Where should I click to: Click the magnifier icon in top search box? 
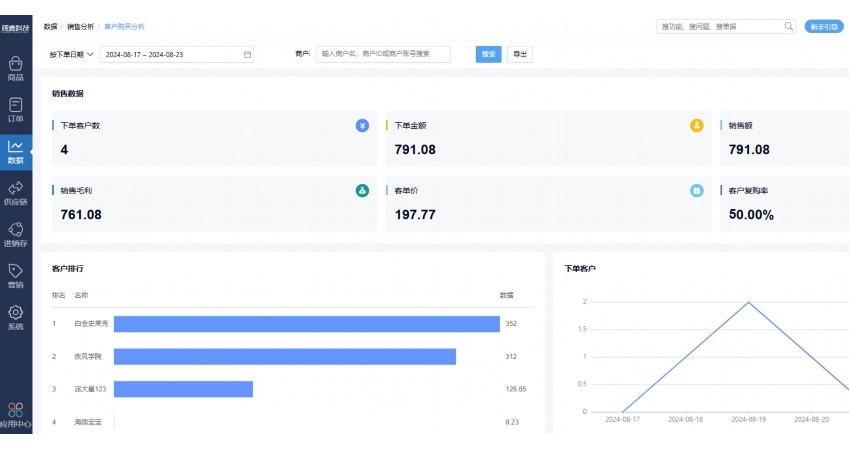[788, 26]
